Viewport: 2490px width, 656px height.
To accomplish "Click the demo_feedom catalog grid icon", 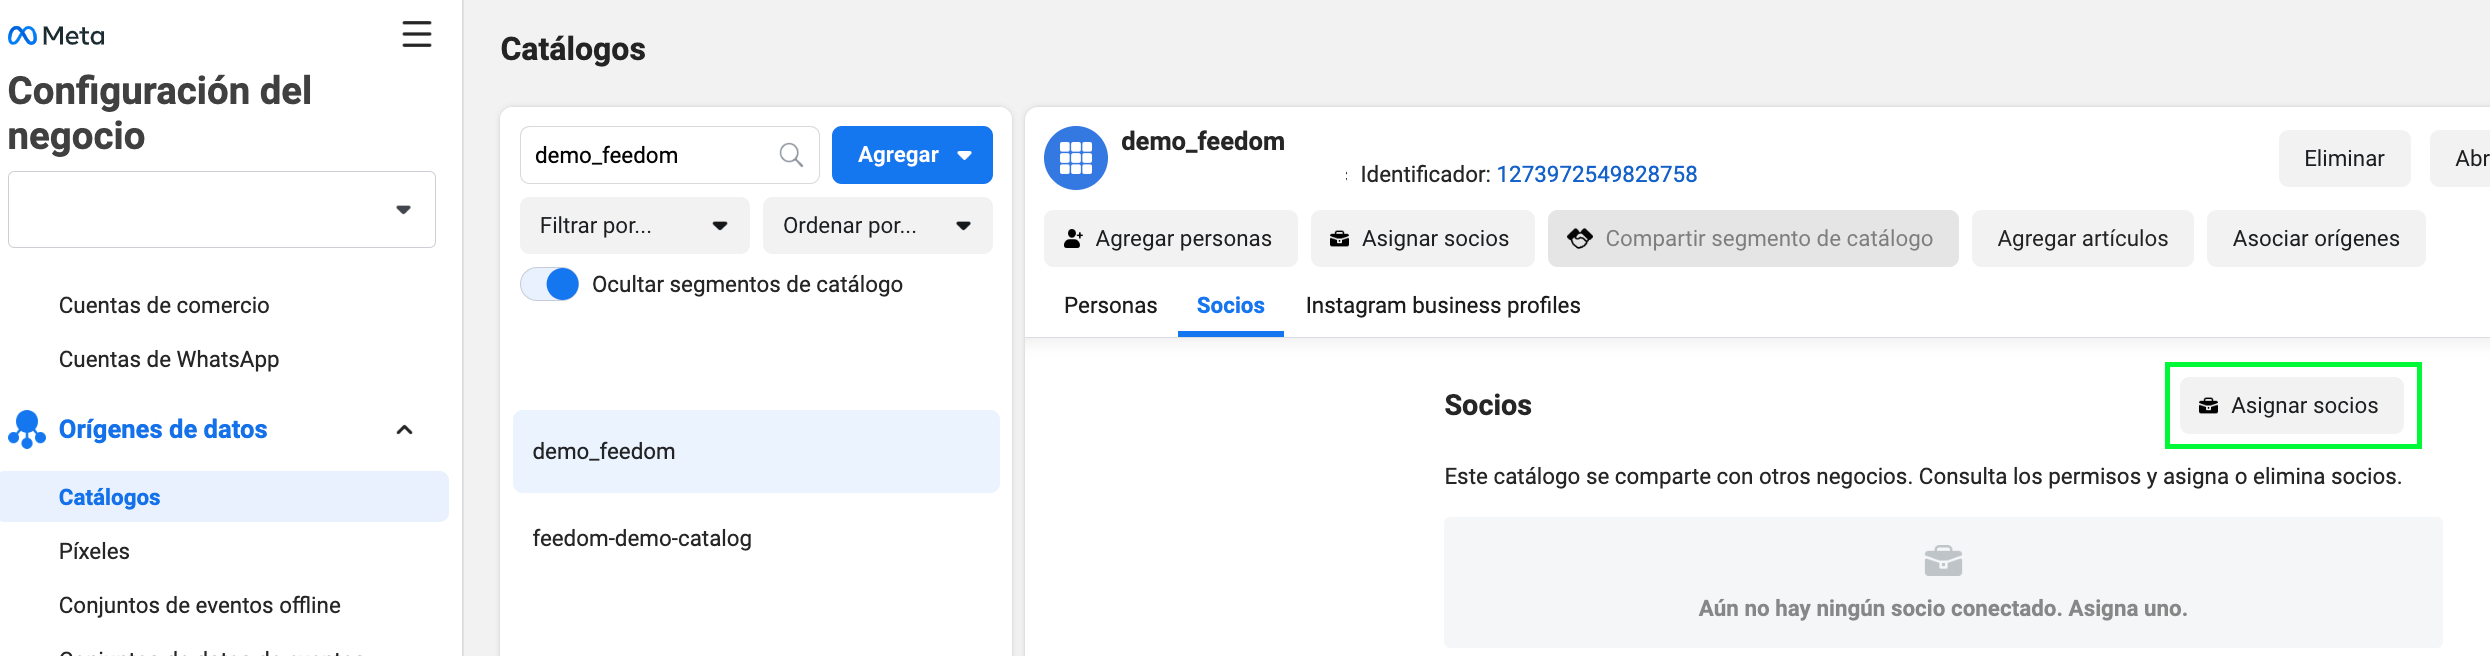I will 1075,158.
